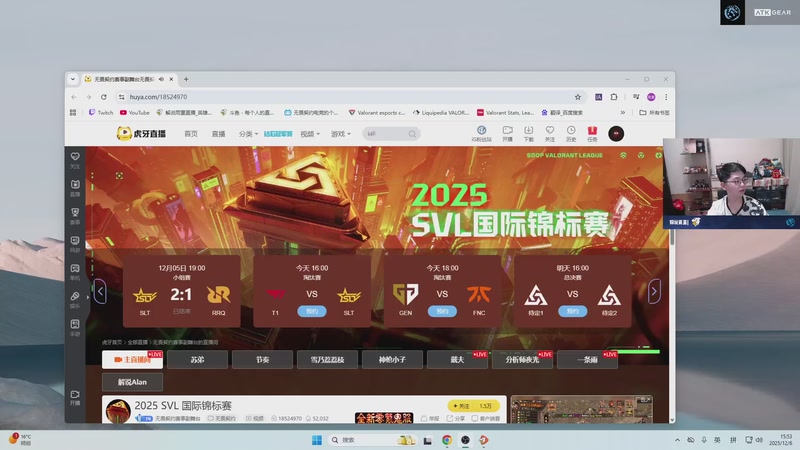Go to the next match carousel arrow
The width and height of the screenshot is (800, 450).
pyautogui.click(x=654, y=291)
